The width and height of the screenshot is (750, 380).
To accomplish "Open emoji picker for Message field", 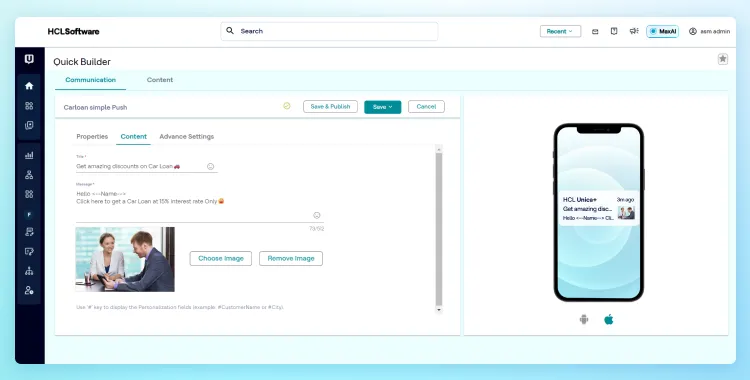I will click(317, 215).
